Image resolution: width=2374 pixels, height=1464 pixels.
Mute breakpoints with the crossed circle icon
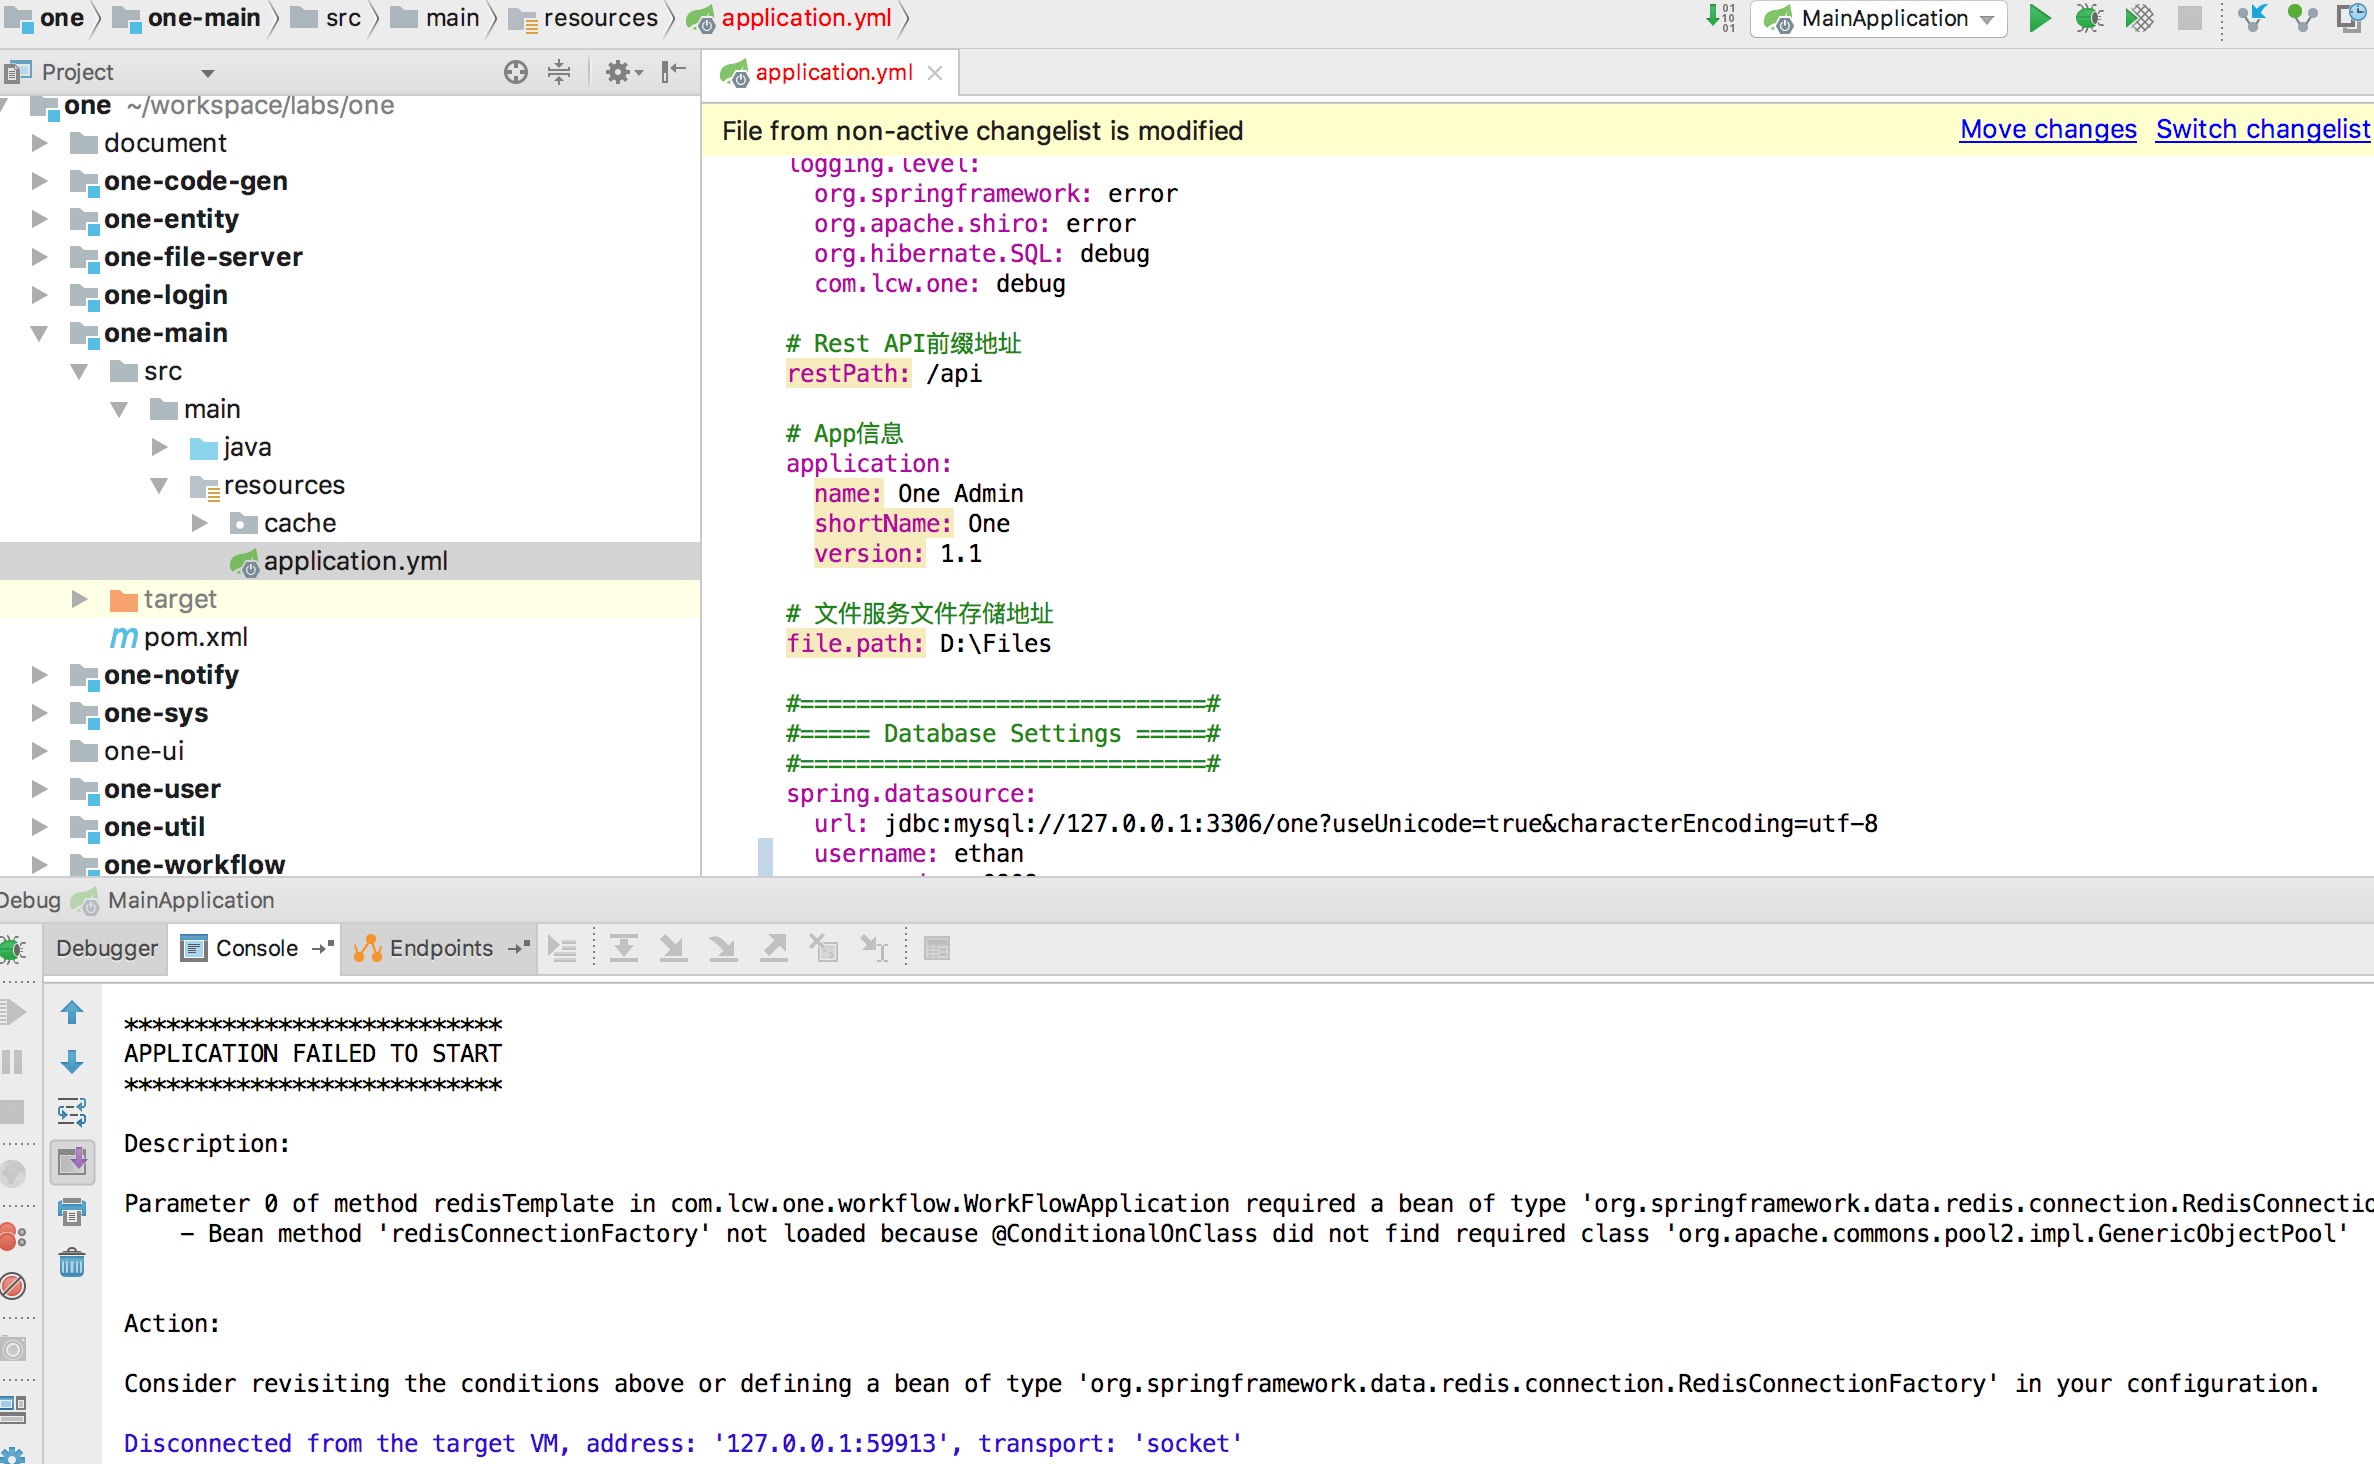tap(14, 1287)
